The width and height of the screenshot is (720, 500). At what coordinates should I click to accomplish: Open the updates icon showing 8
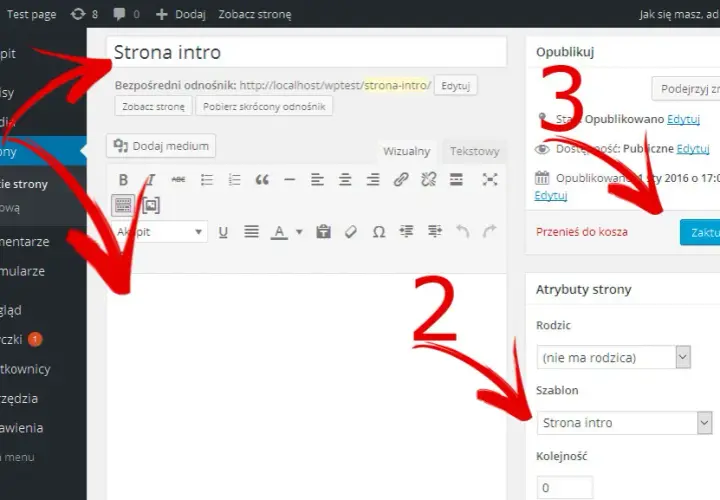[x=84, y=14]
